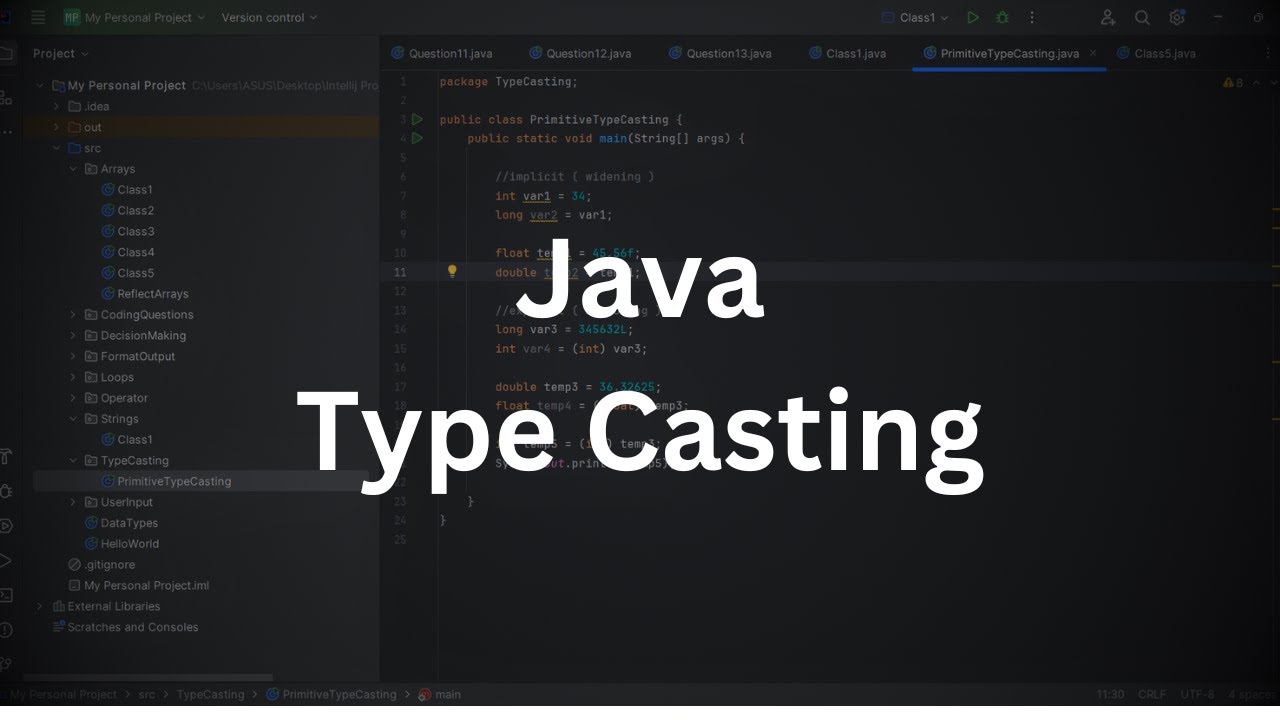The width and height of the screenshot is (1280, 720).
Task: Run Class1 with the green play icon
Action: 973,17
